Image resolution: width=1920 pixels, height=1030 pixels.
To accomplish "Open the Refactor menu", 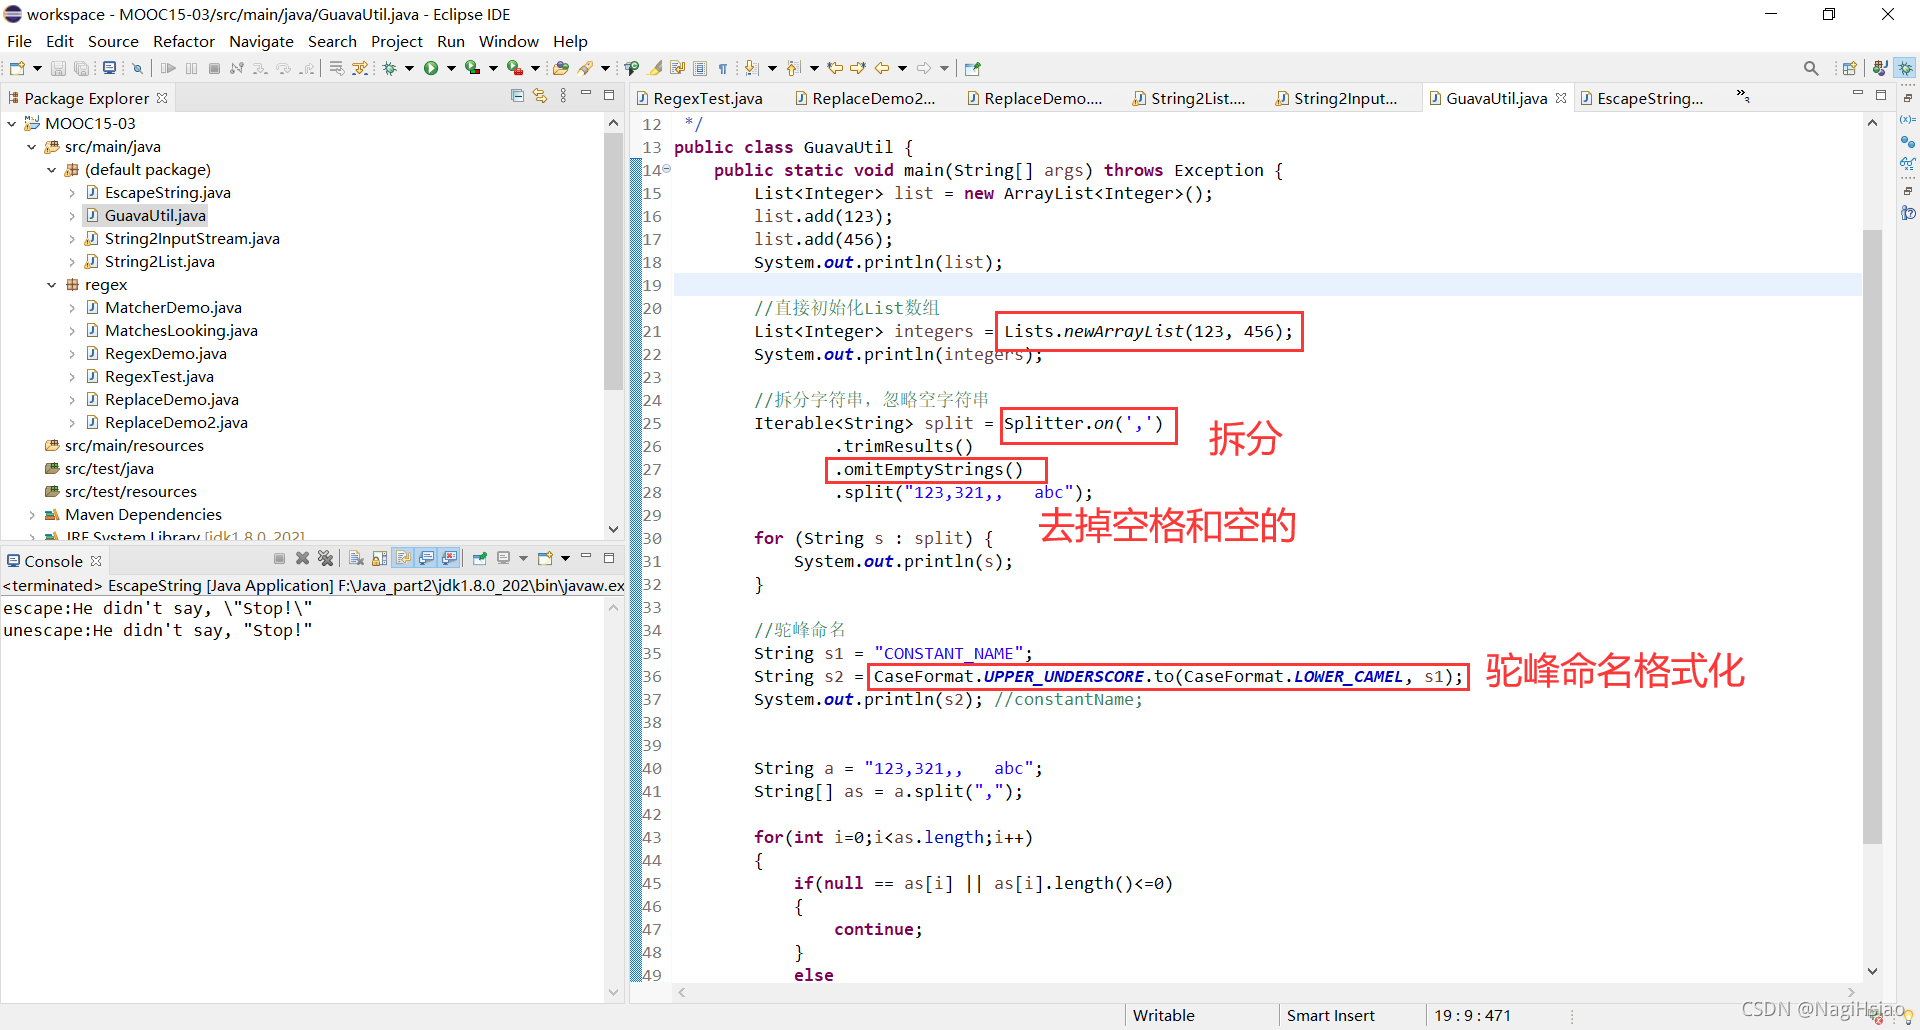I will (x=183, y=41).
